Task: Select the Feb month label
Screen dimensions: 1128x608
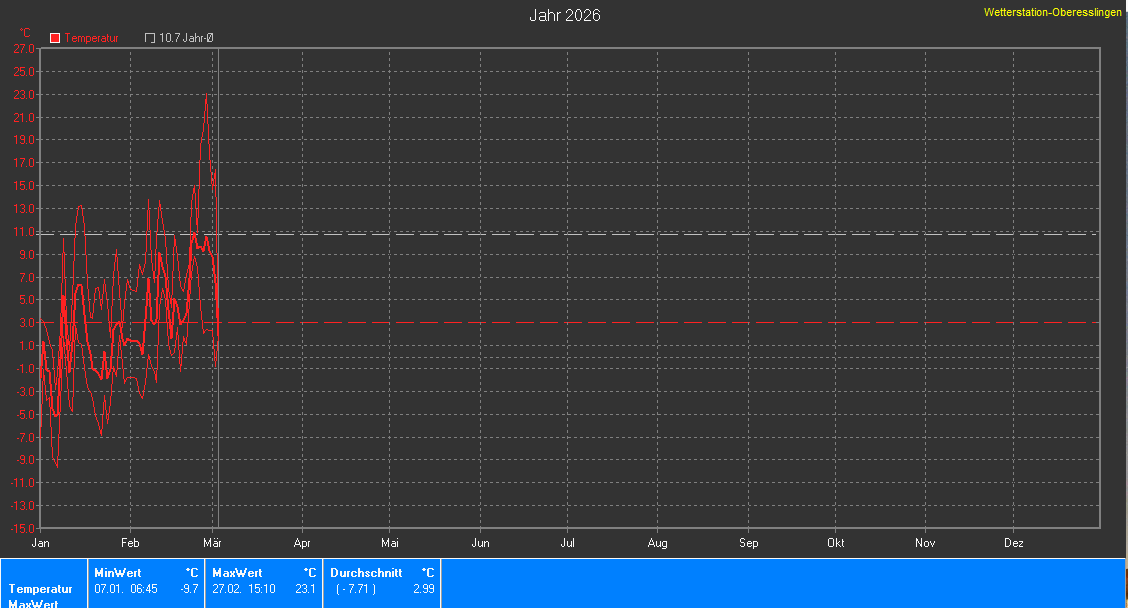Action: pos(130,543)
